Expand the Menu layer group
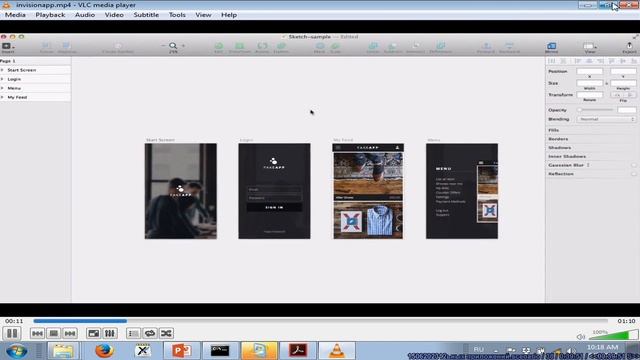640x360 pixels. click(2, 88)
